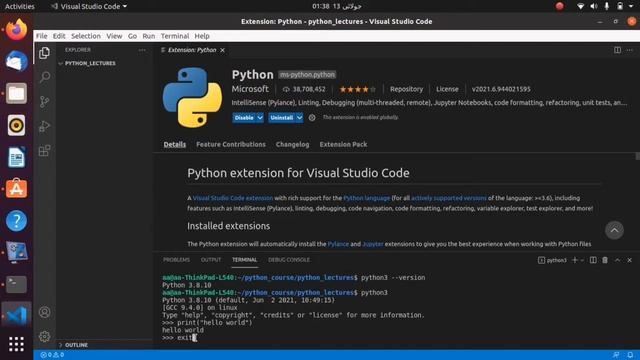Open the Uninstall dropdown arrow

pos(299,118)
